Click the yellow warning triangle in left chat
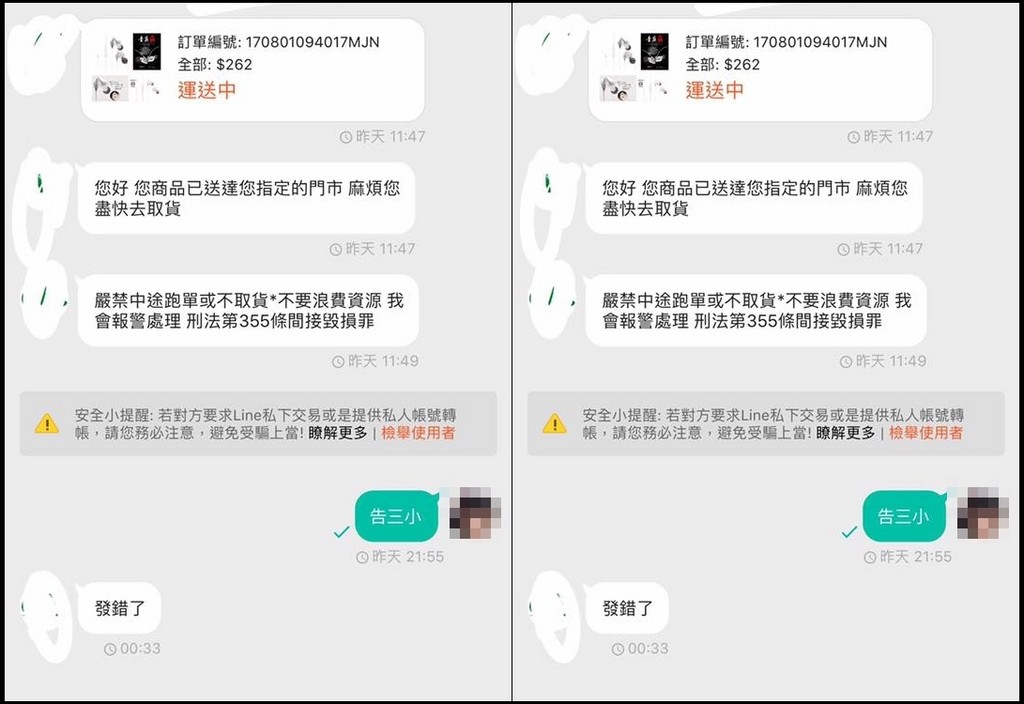The image size is (1024, 704). point(46,423)
